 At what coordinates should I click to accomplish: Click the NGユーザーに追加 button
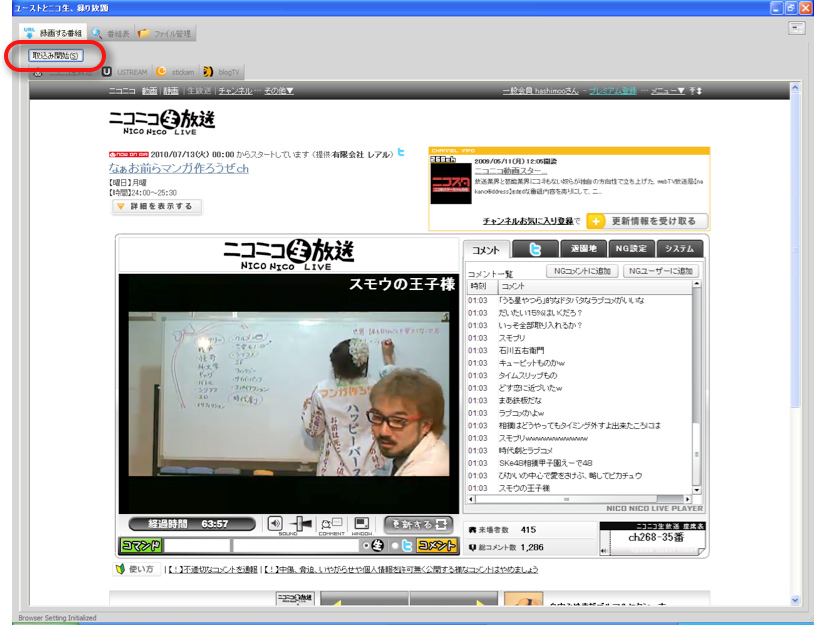pyautogui.click(x=661, y=271)
